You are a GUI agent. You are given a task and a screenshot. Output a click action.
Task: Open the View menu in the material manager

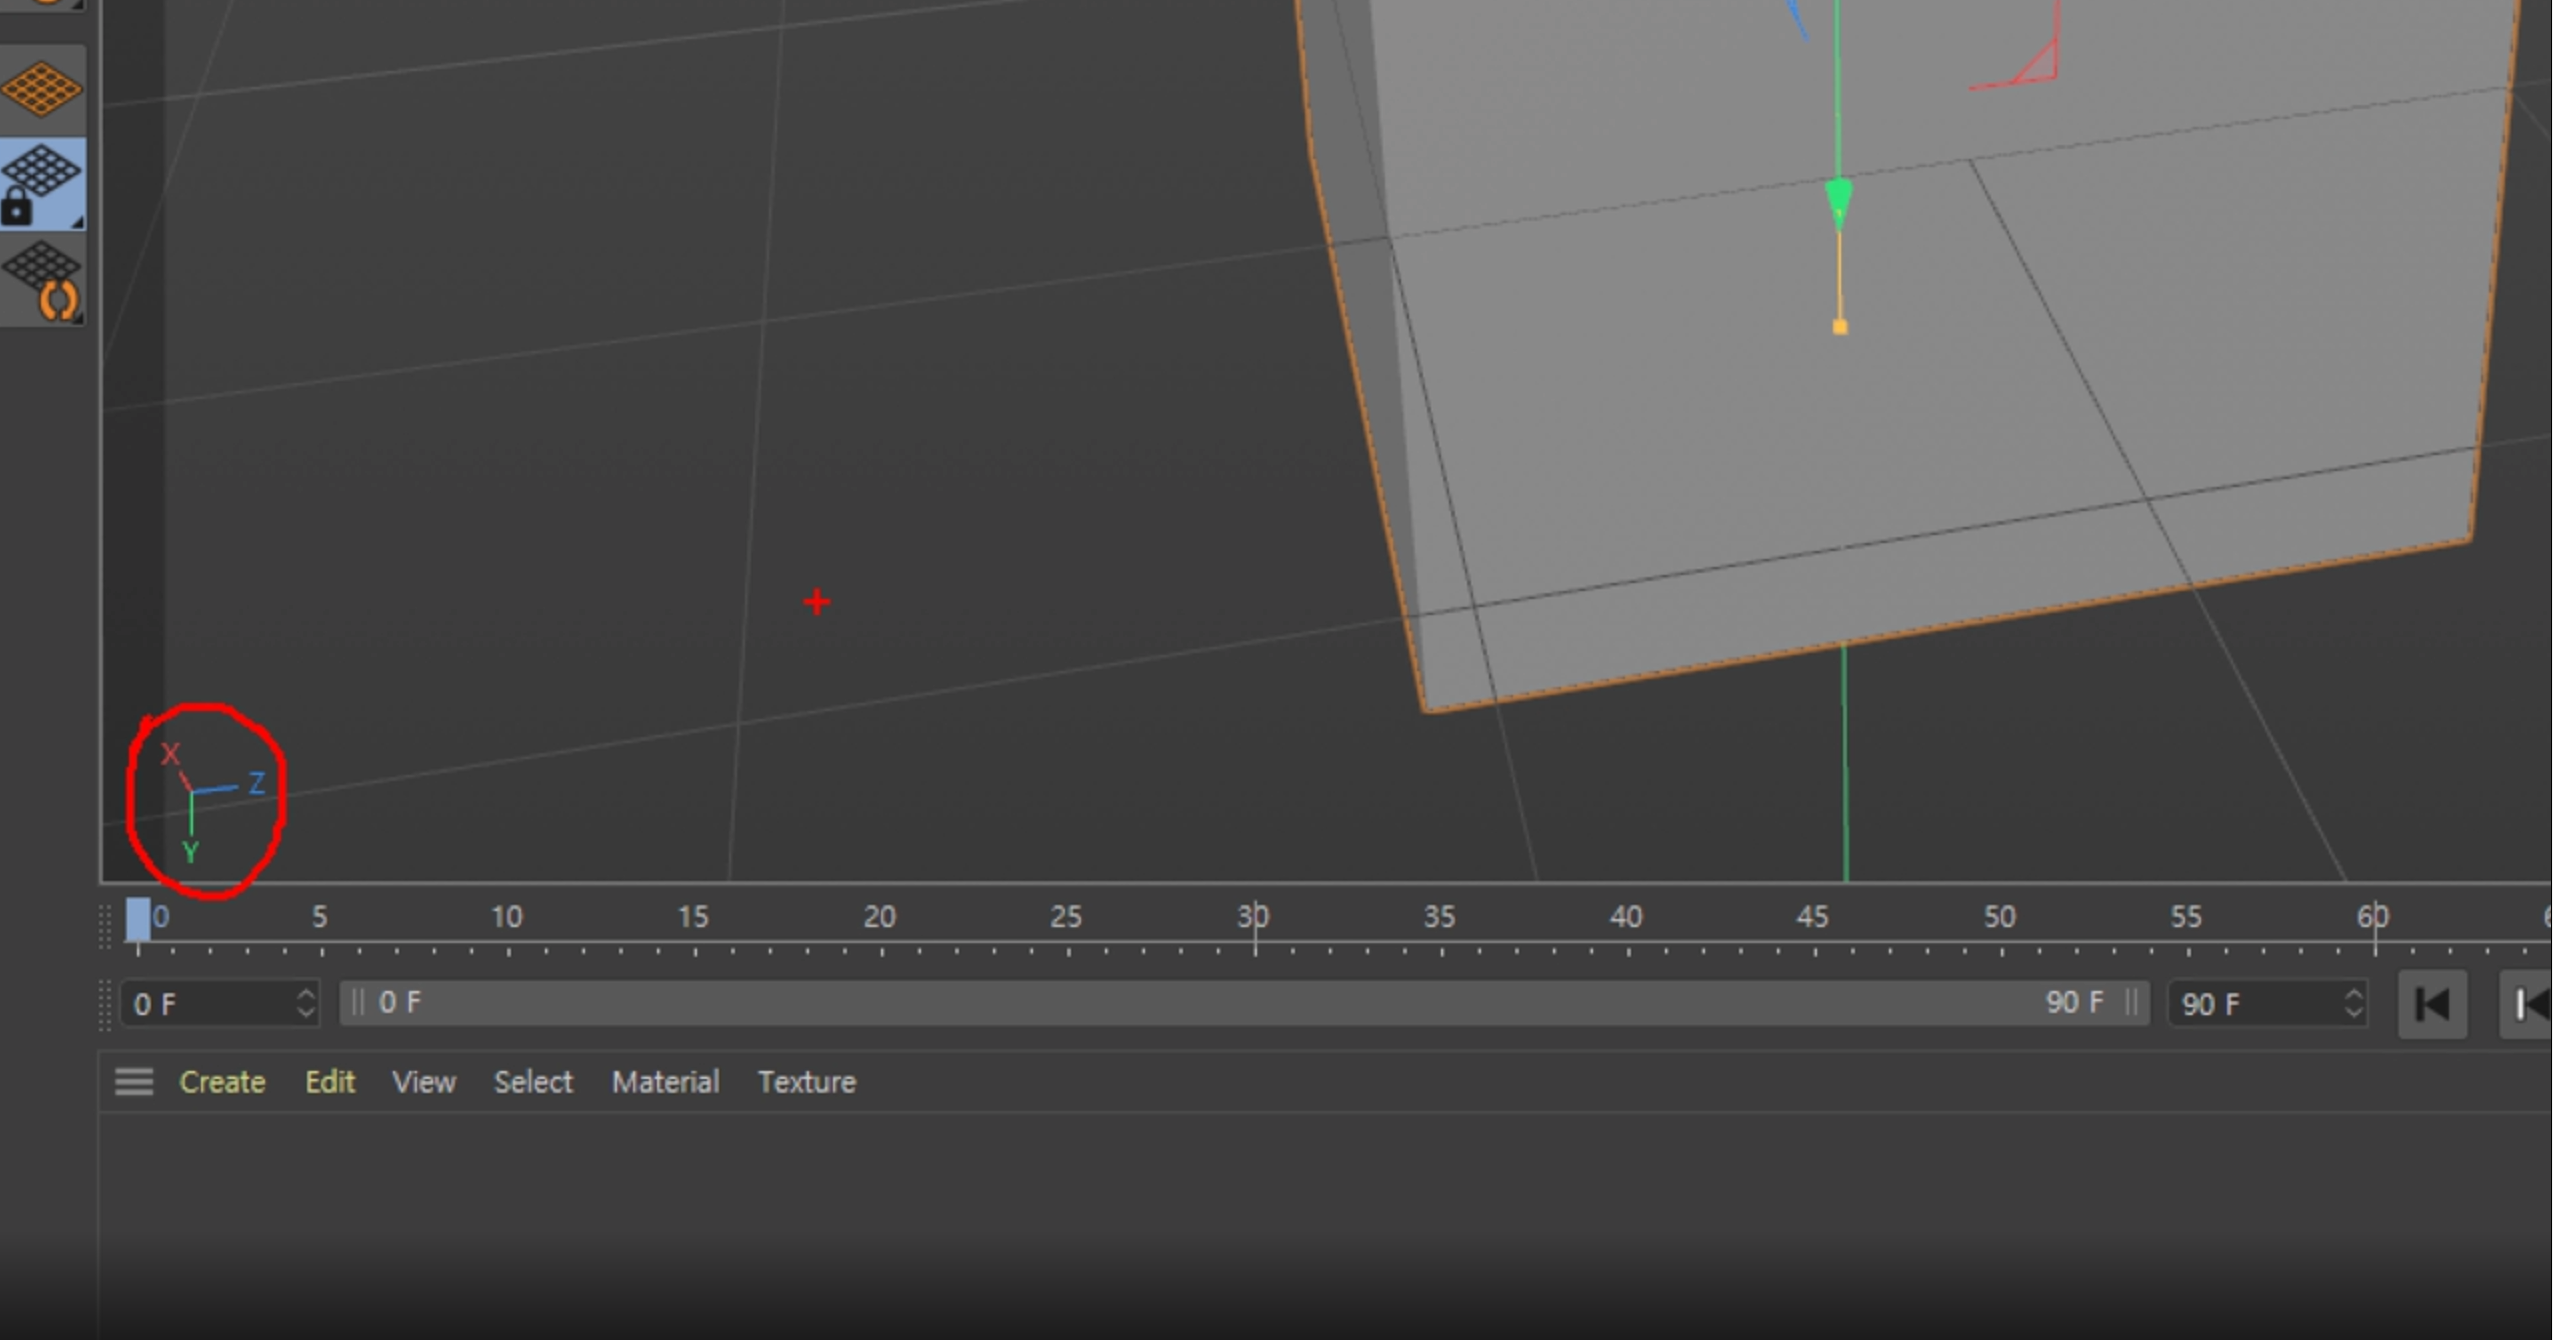424,1082
